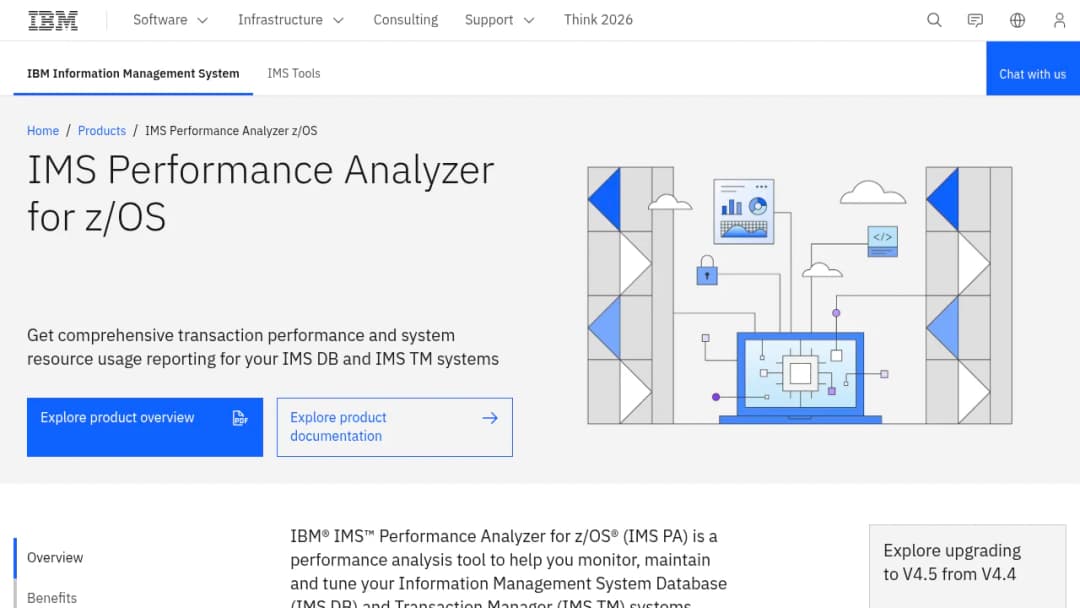Switch to the IMS Tools tab

pyautogui.click(x=293, y=73)
